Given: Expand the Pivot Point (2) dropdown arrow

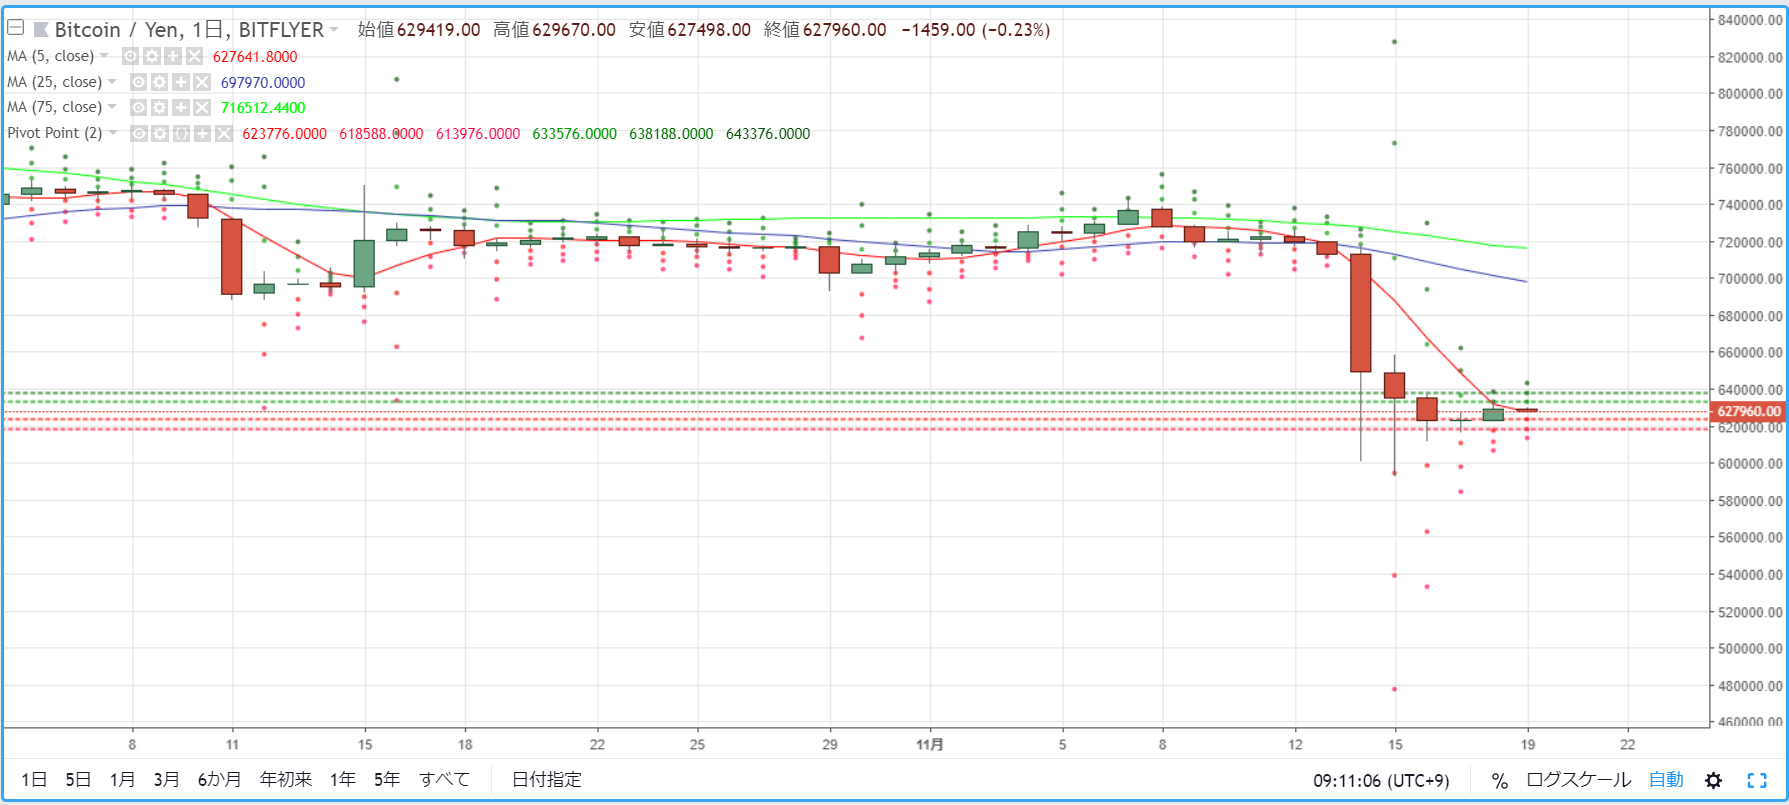Looking at the screenshot, I should [113, 133].
